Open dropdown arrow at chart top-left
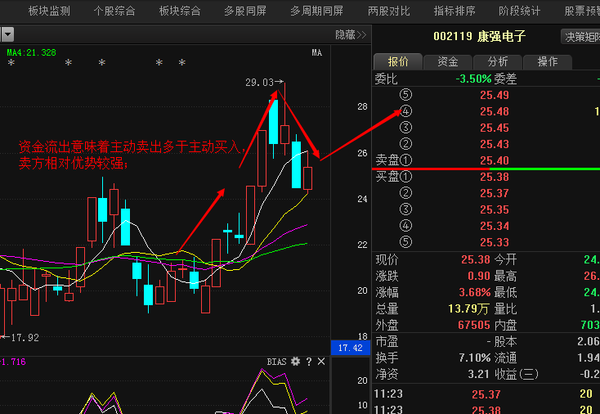 tap(8, 35)
